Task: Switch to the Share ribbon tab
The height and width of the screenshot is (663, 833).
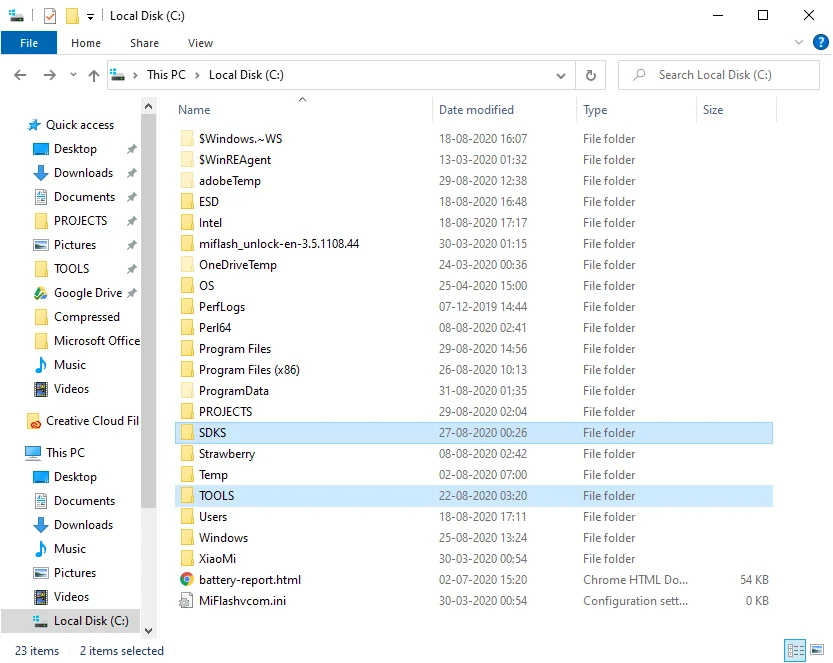Action: (x=144, y=43)
